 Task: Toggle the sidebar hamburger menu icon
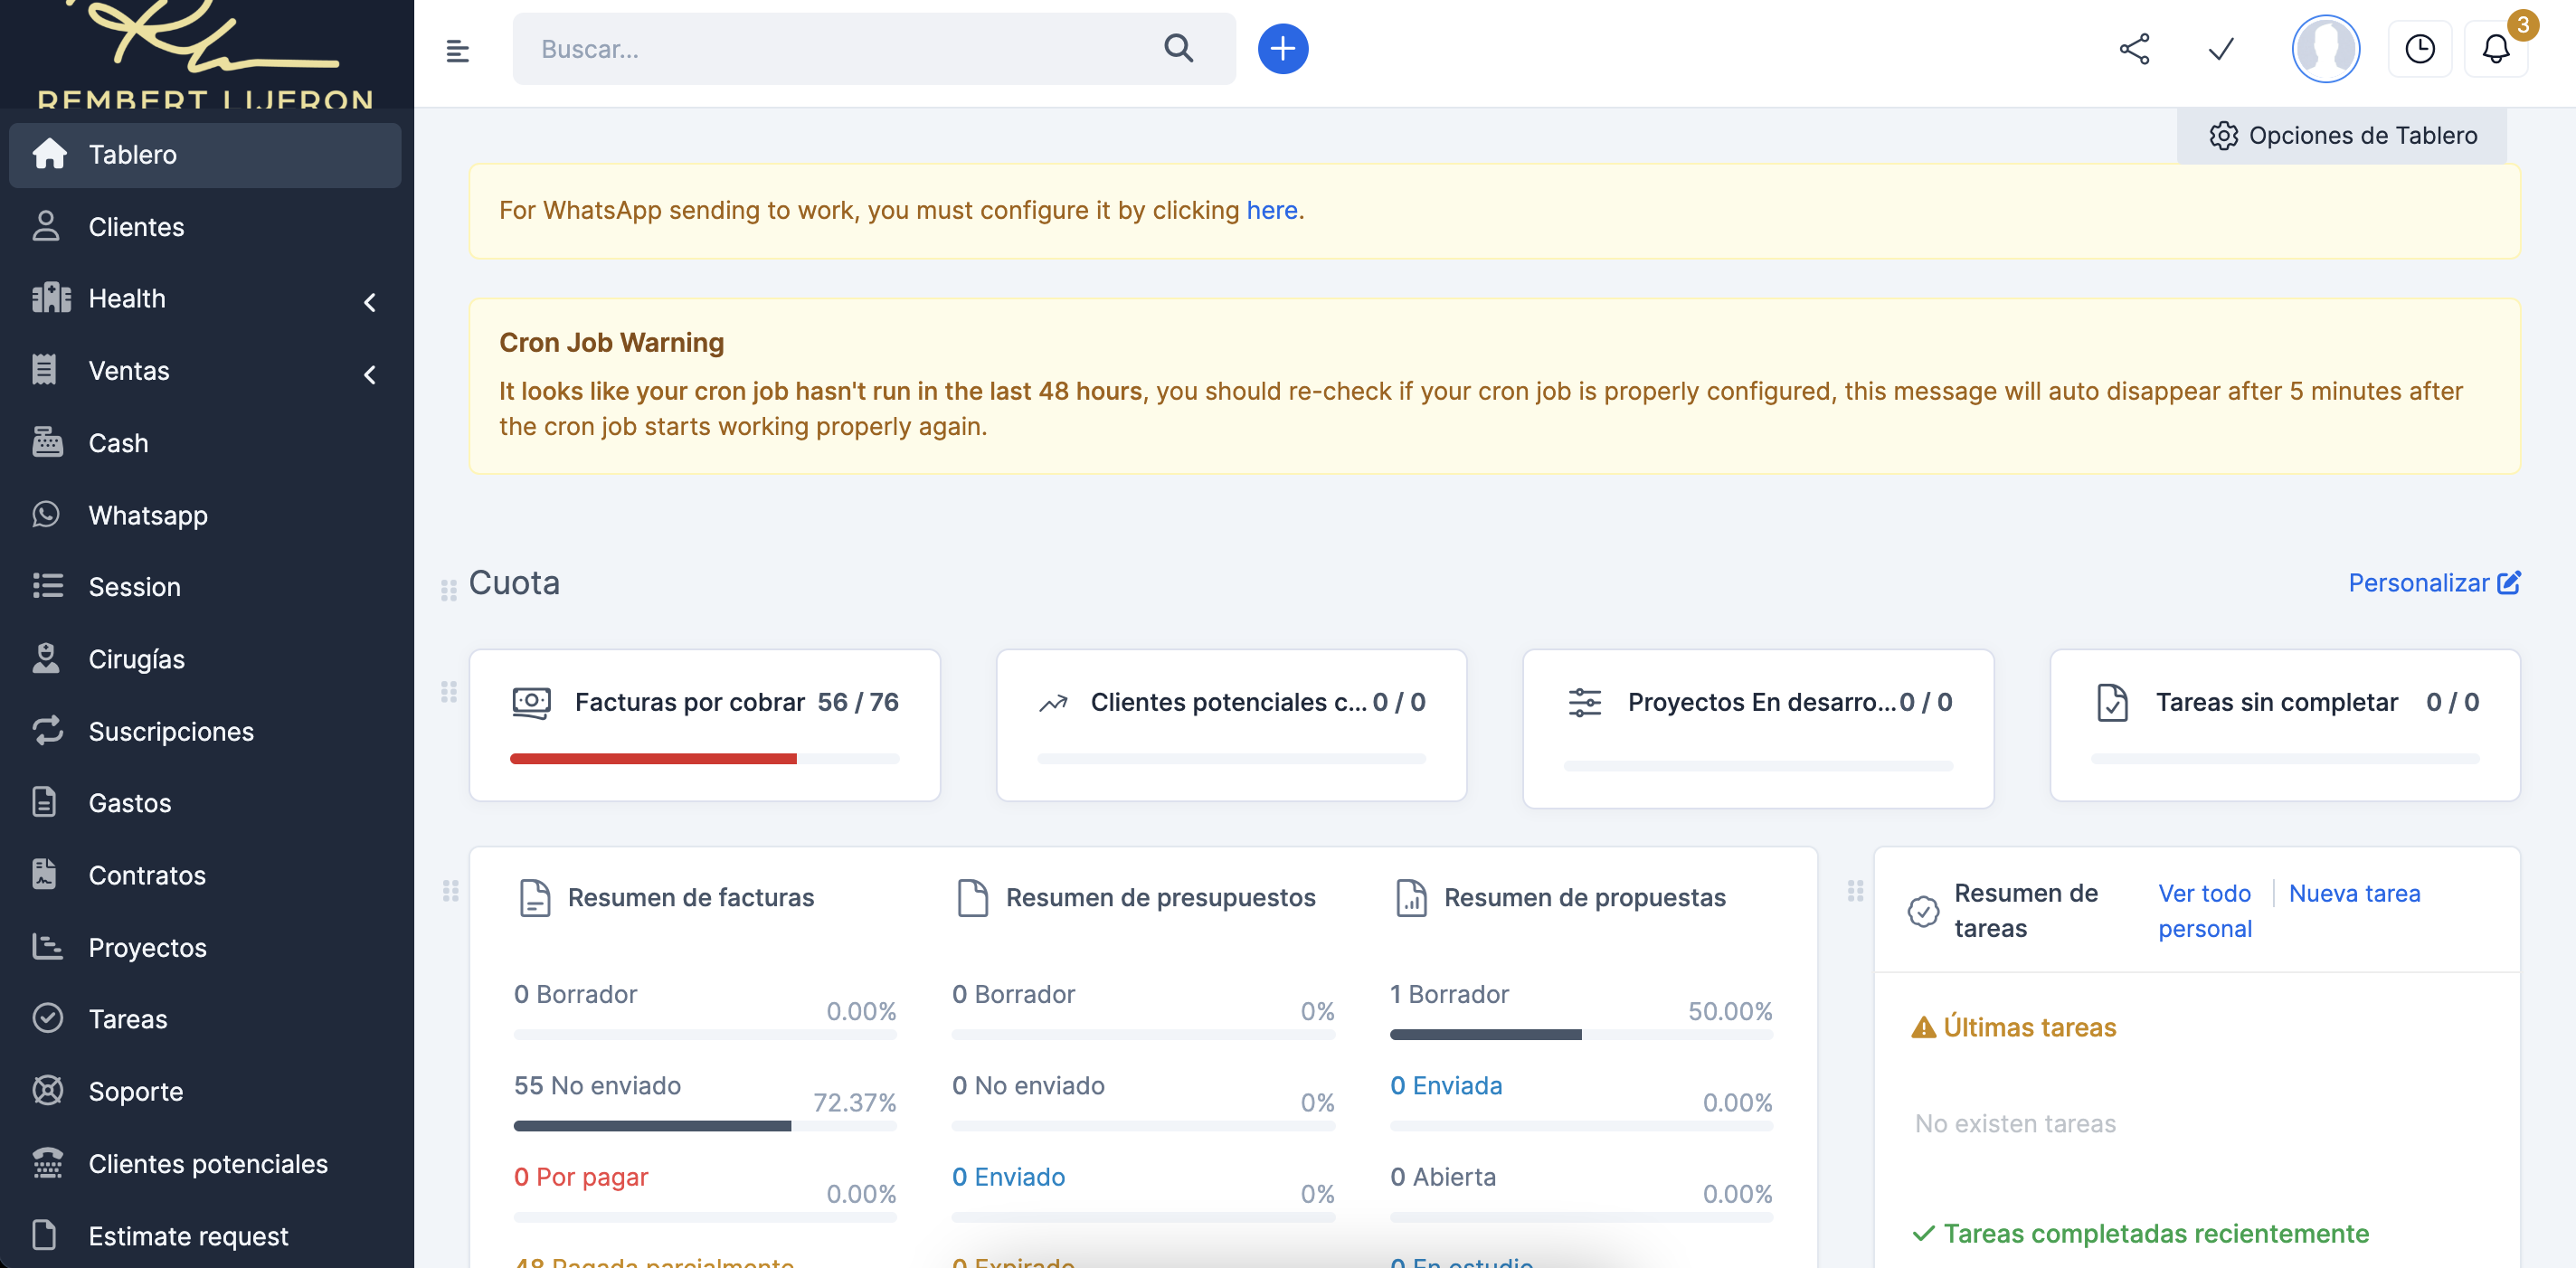click(x=457, y=49)
